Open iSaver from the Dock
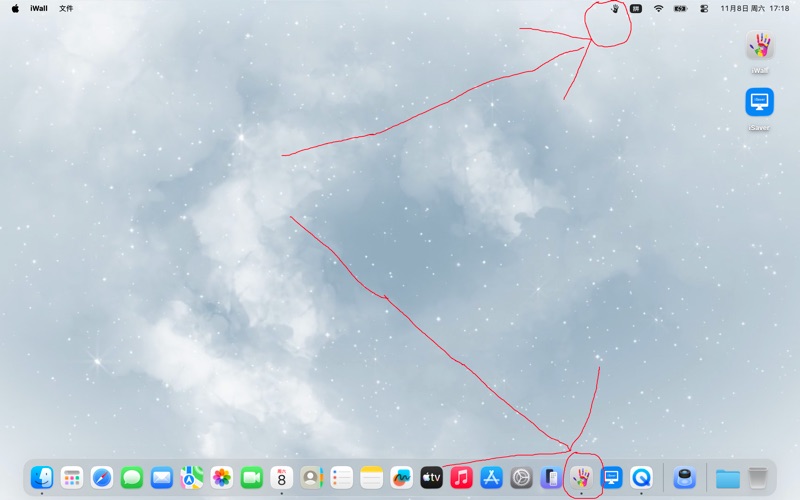Viewport: 800px width, 500px height. pos(611,478)
